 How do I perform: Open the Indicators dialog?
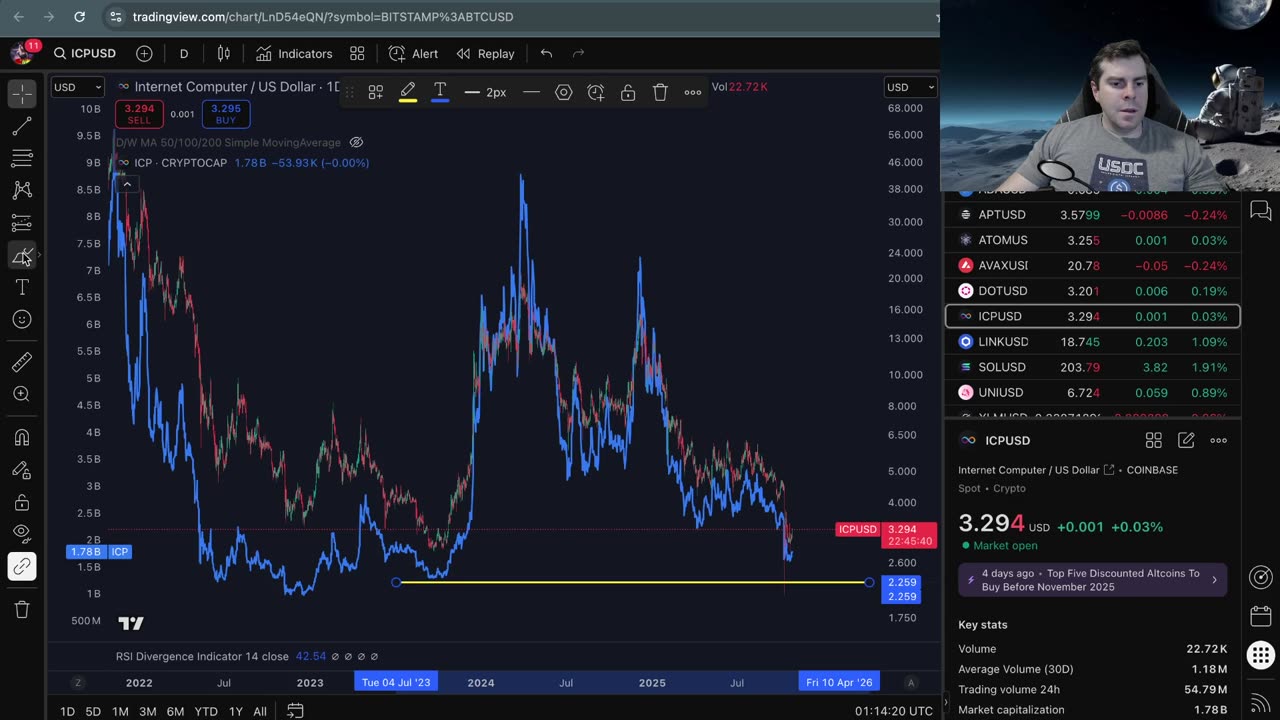tap(294, 53)
